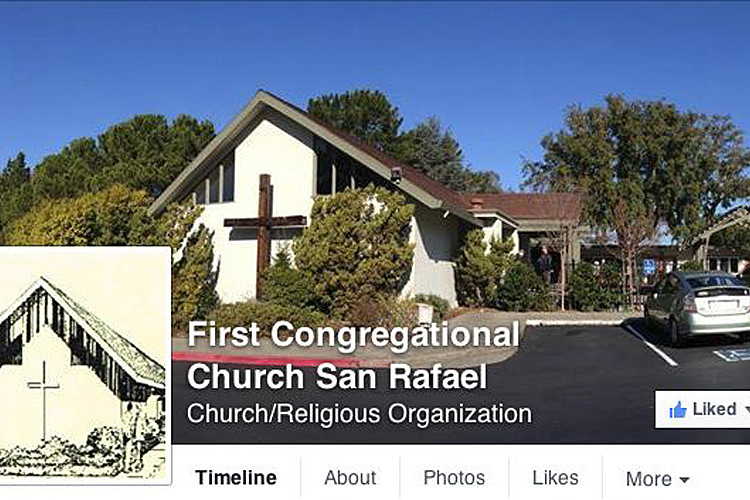Click the Church/Religious Organization category link
The image size is (750, 500).
click(x=359, y=414)
